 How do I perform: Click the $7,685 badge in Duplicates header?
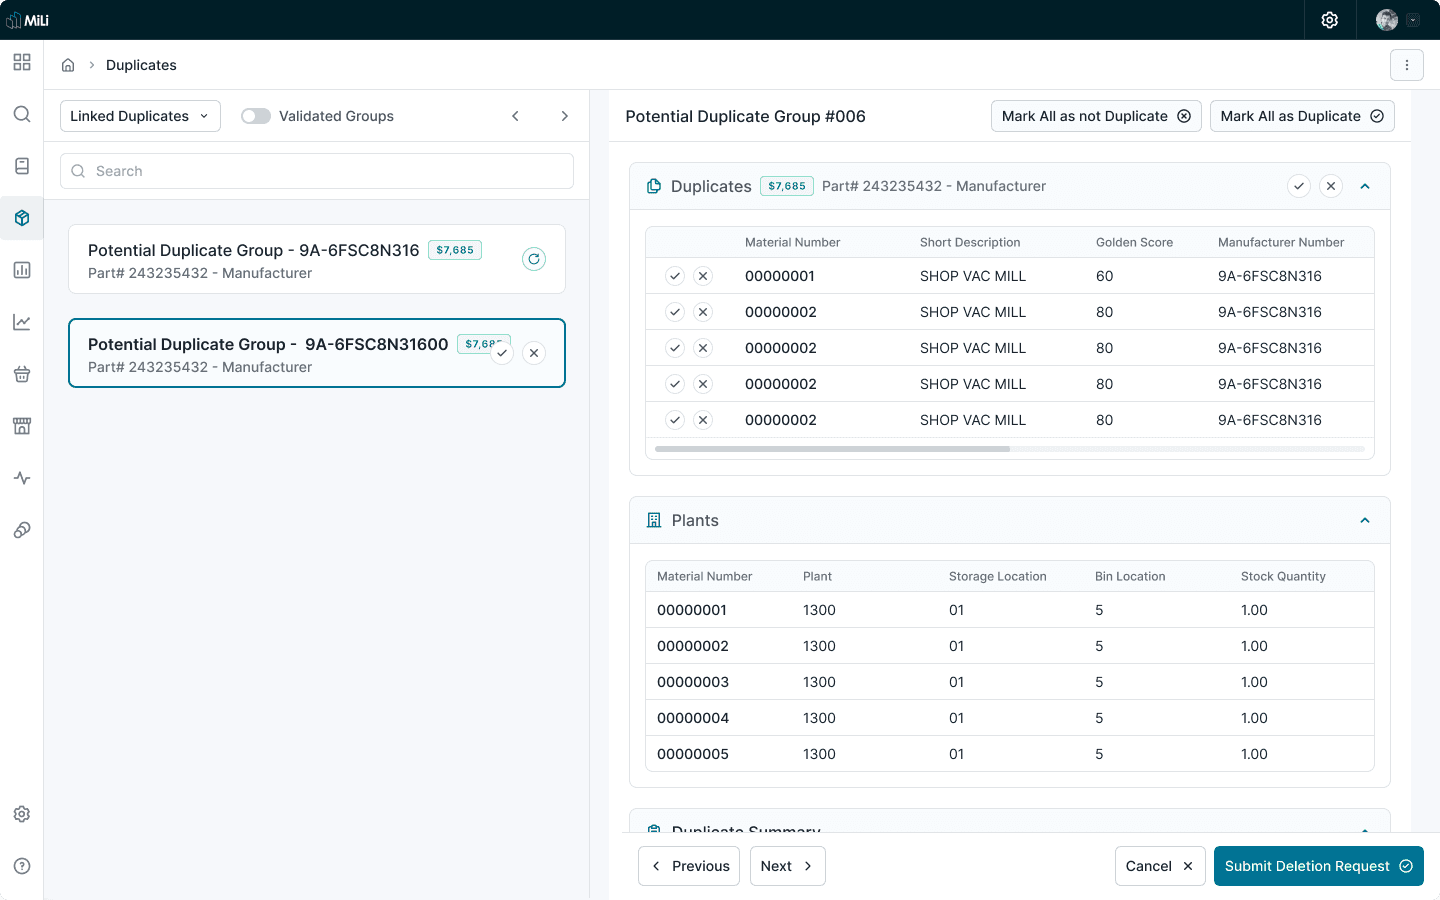[787, 186]
